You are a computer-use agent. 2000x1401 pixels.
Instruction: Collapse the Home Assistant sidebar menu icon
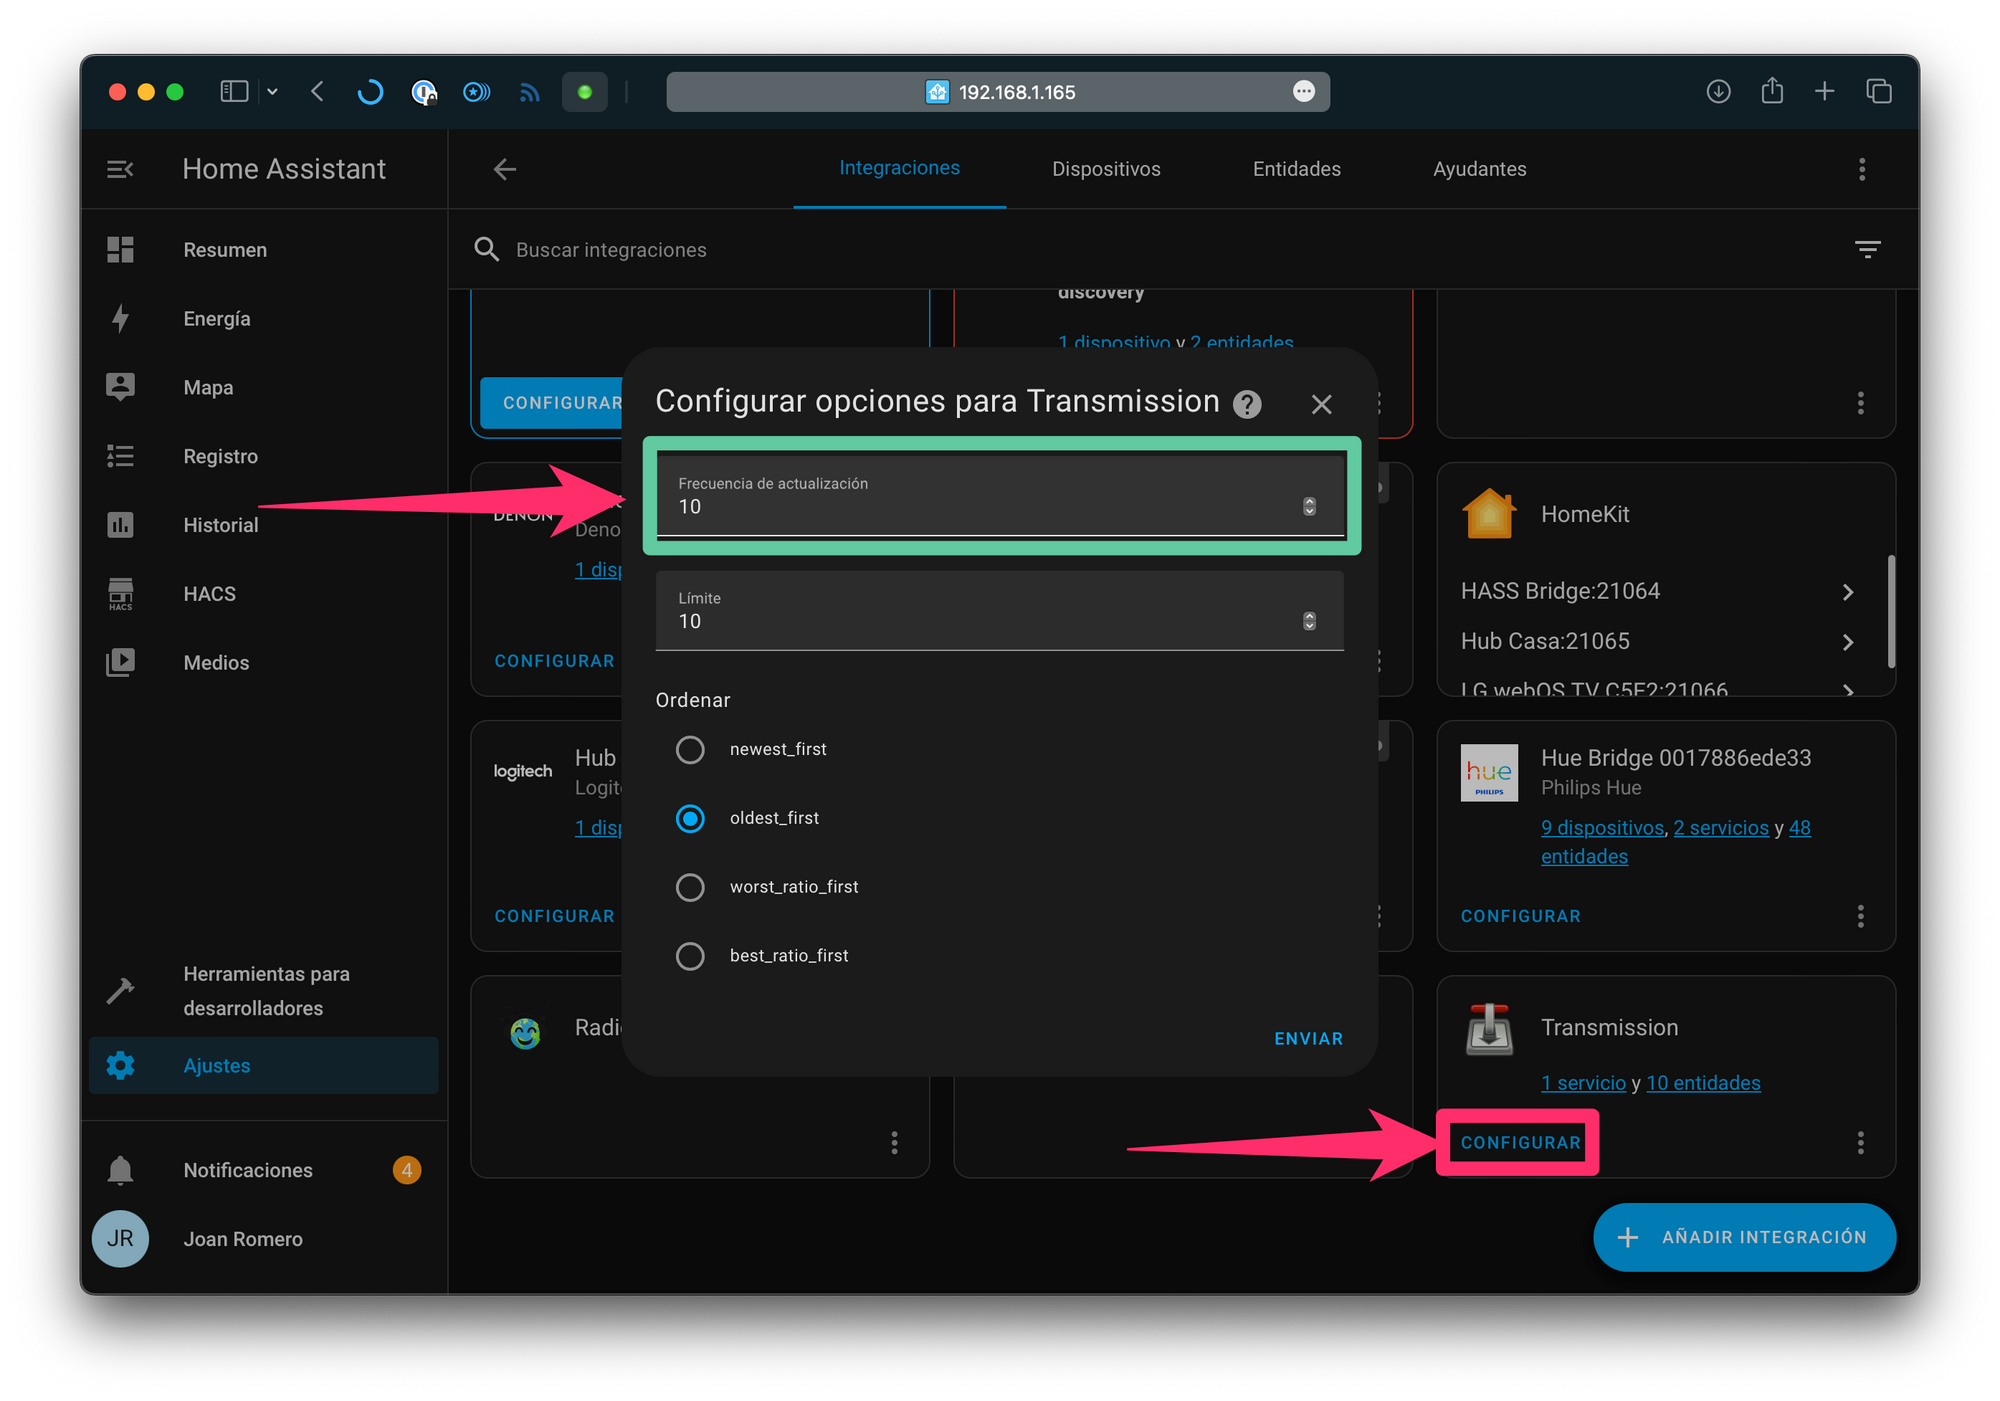[120, 169]
